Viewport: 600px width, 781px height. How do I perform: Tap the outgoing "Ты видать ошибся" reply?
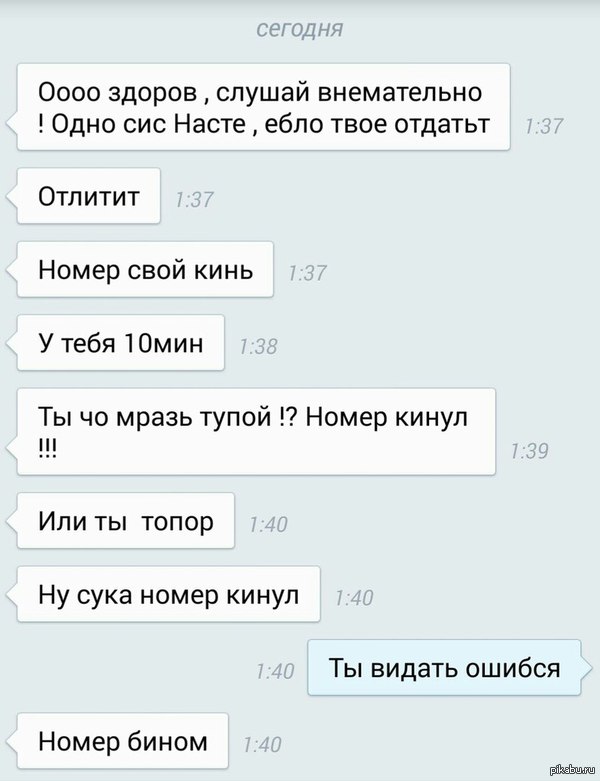444,667
